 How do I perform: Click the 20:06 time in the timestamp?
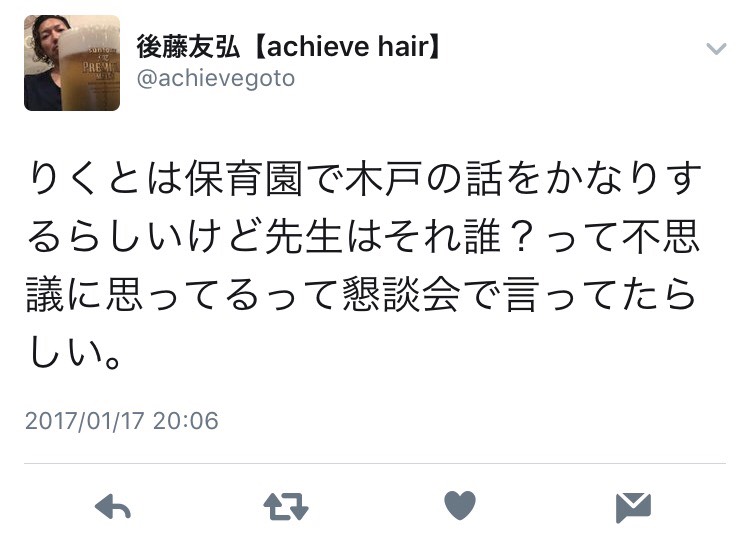(x=186, y=421)
